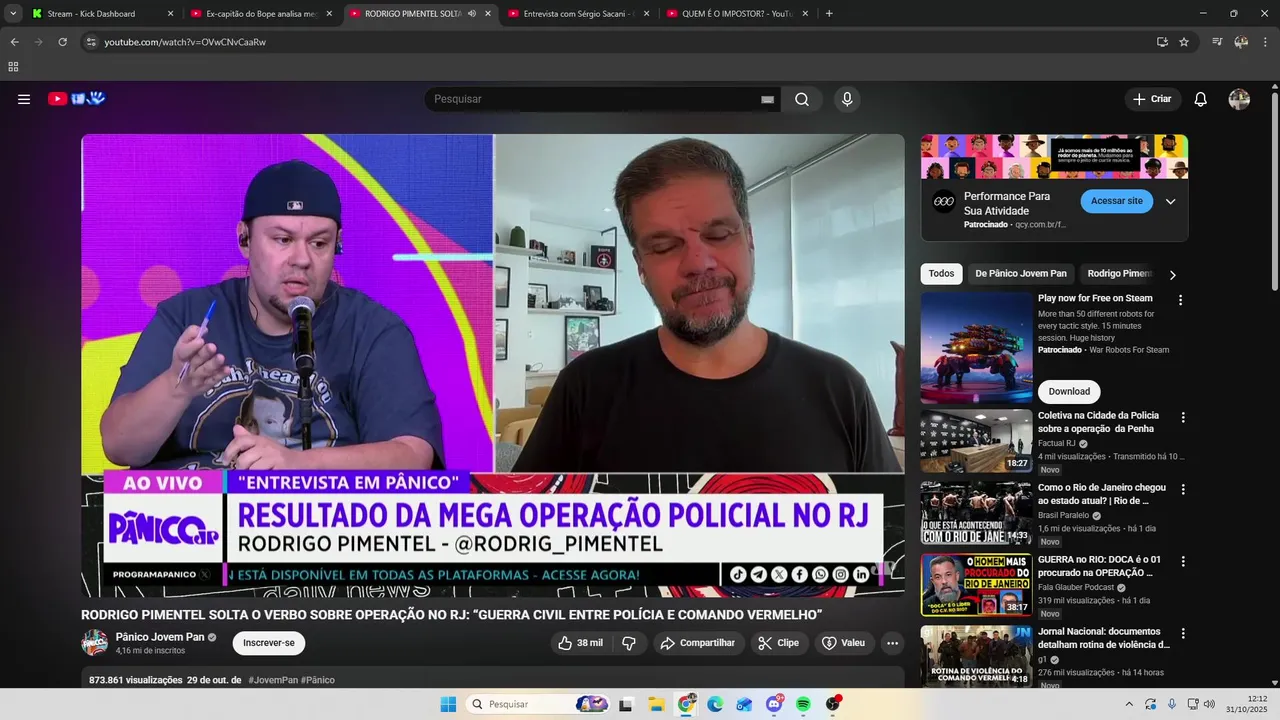Filter by Rodrigo Pimentel chip
This screenshot has width=1280, height=720.
coord(1120,274)
